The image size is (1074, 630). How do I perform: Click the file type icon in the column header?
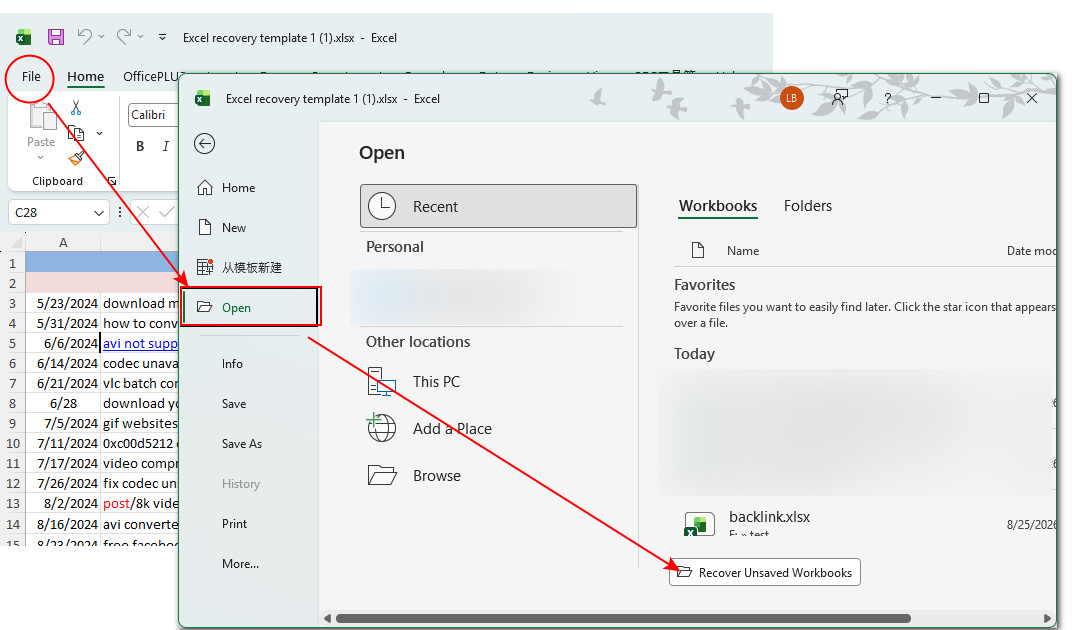pos(697,250)
